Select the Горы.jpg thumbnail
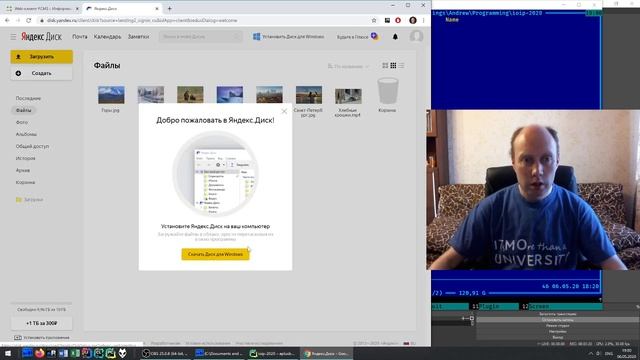640x360 pixels. point(111,95)
